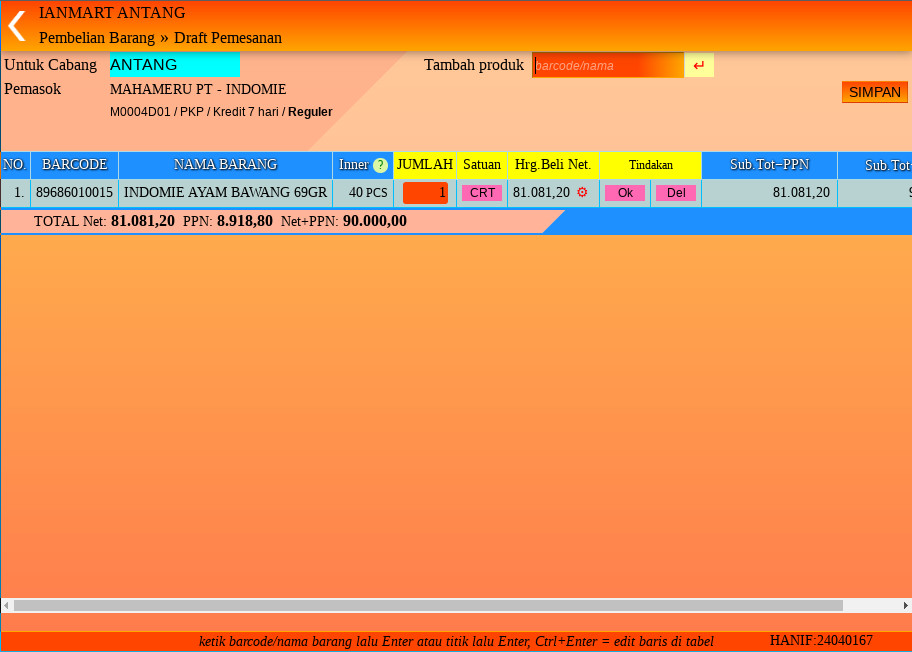Click the back chevron arrow icon
The height and width of the screenshot is (652, 912).
coord(17,26)
